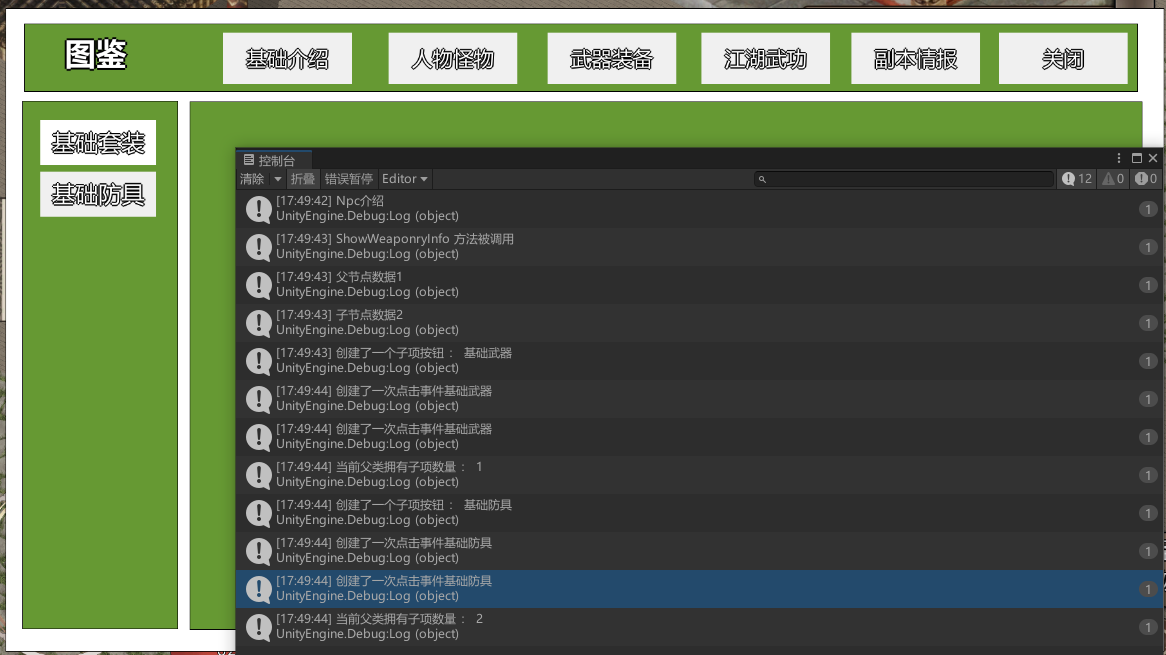Screen dimensions: 1166x655
Task: Click the info icon of the 子项数量： 2 log
Action: click(x=258, y=627)
